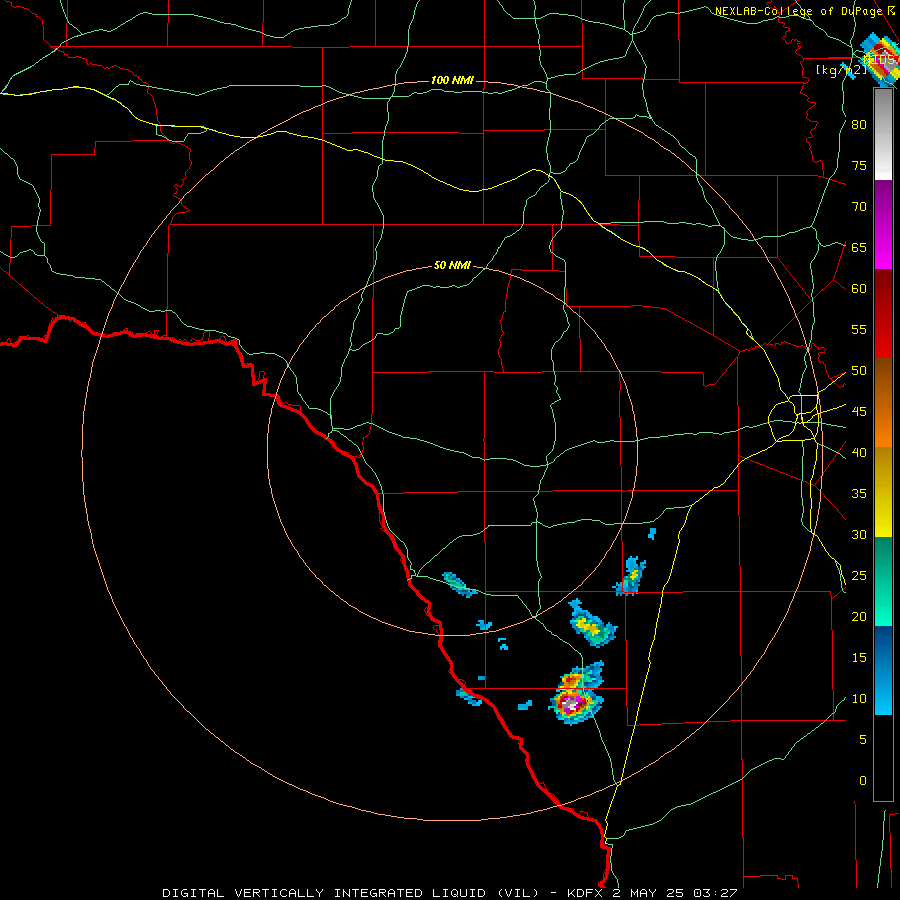Click the 80 value on the VIL scale
Image resolution: width=900 pixels, height=900 pixels.
click(x=859, y=125)
